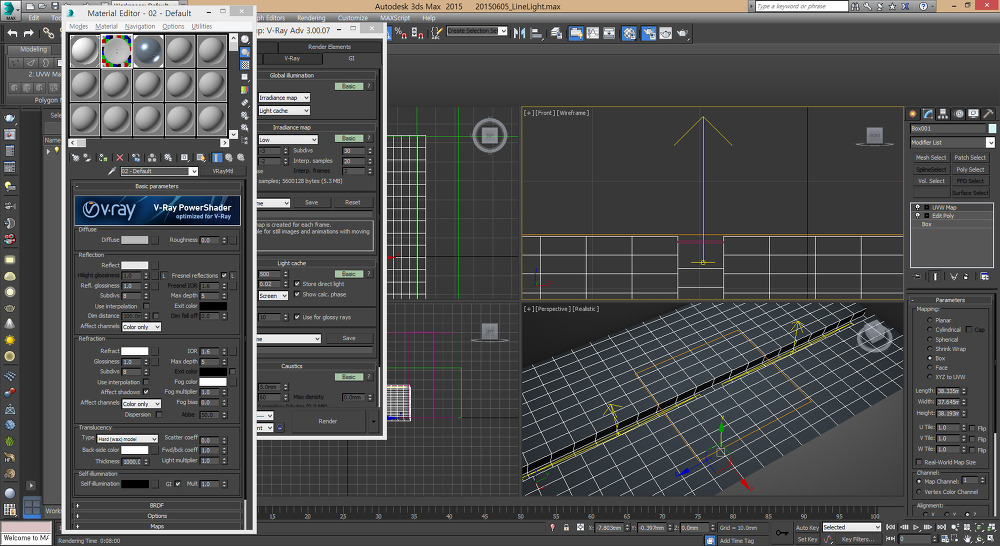
Task: Toggle the material editor Background checker icon
Action: click(245, 66)
